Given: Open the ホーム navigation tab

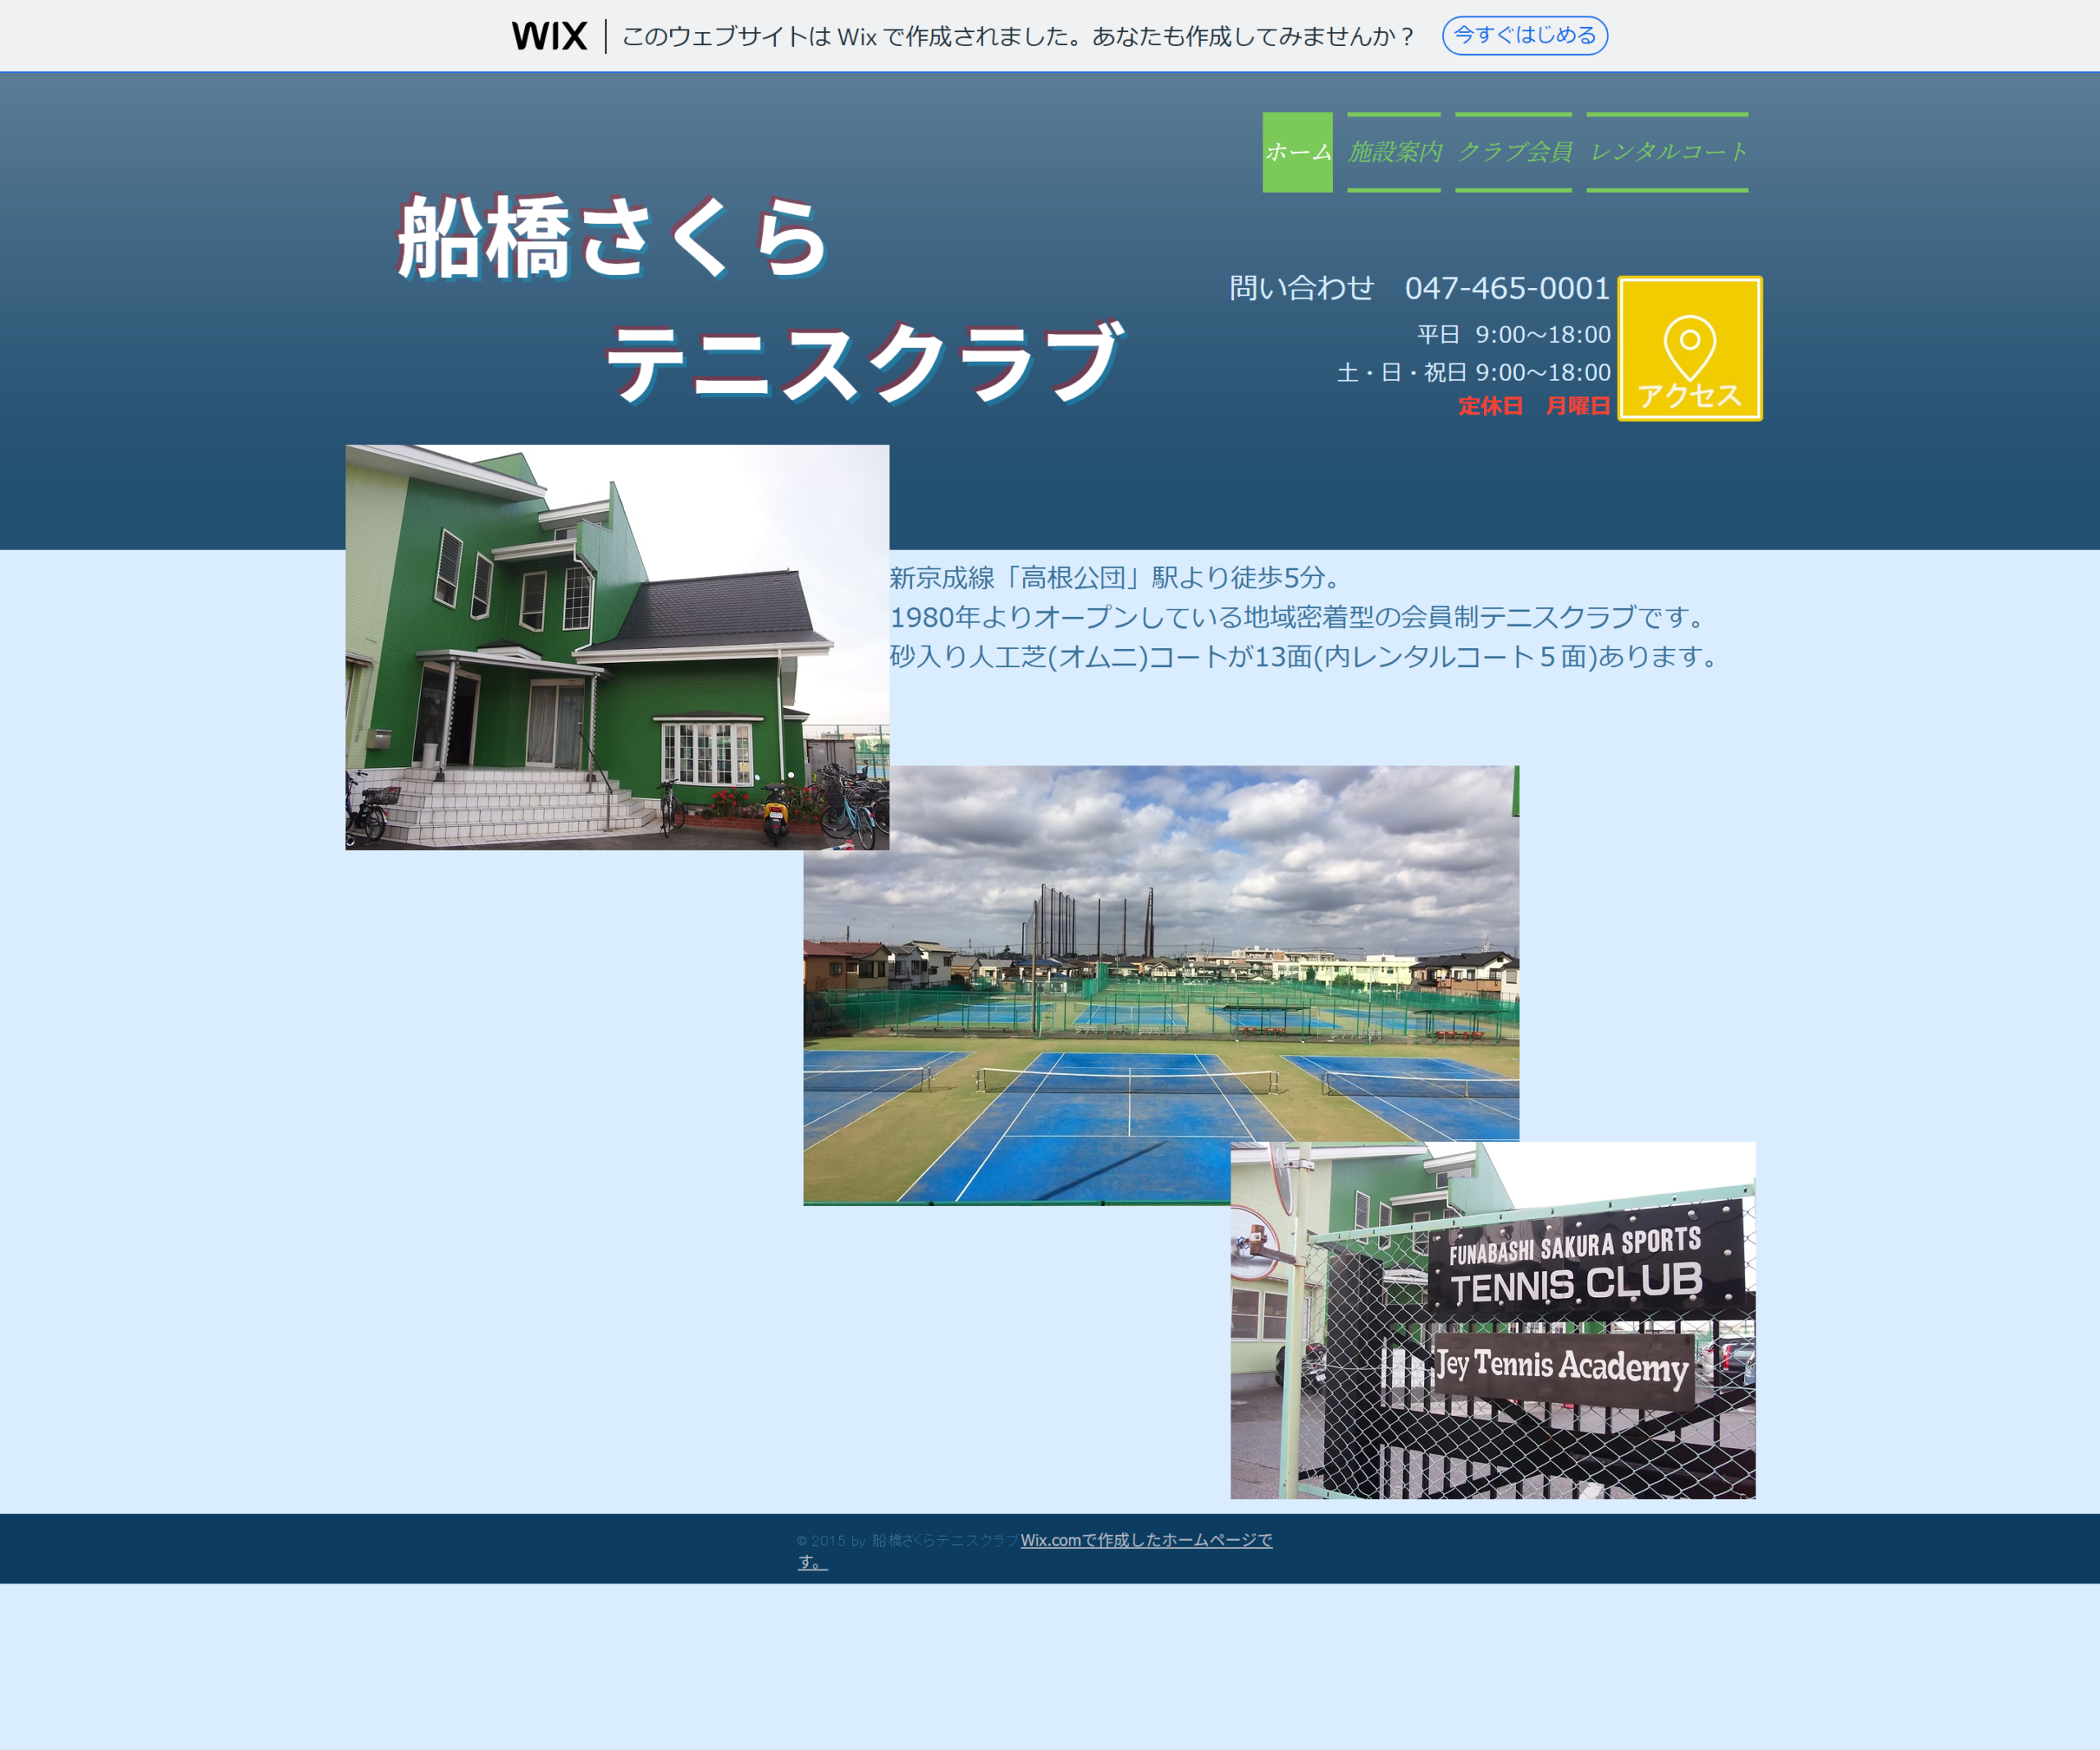Looking at the screenshot, I should coord(1297,152).
